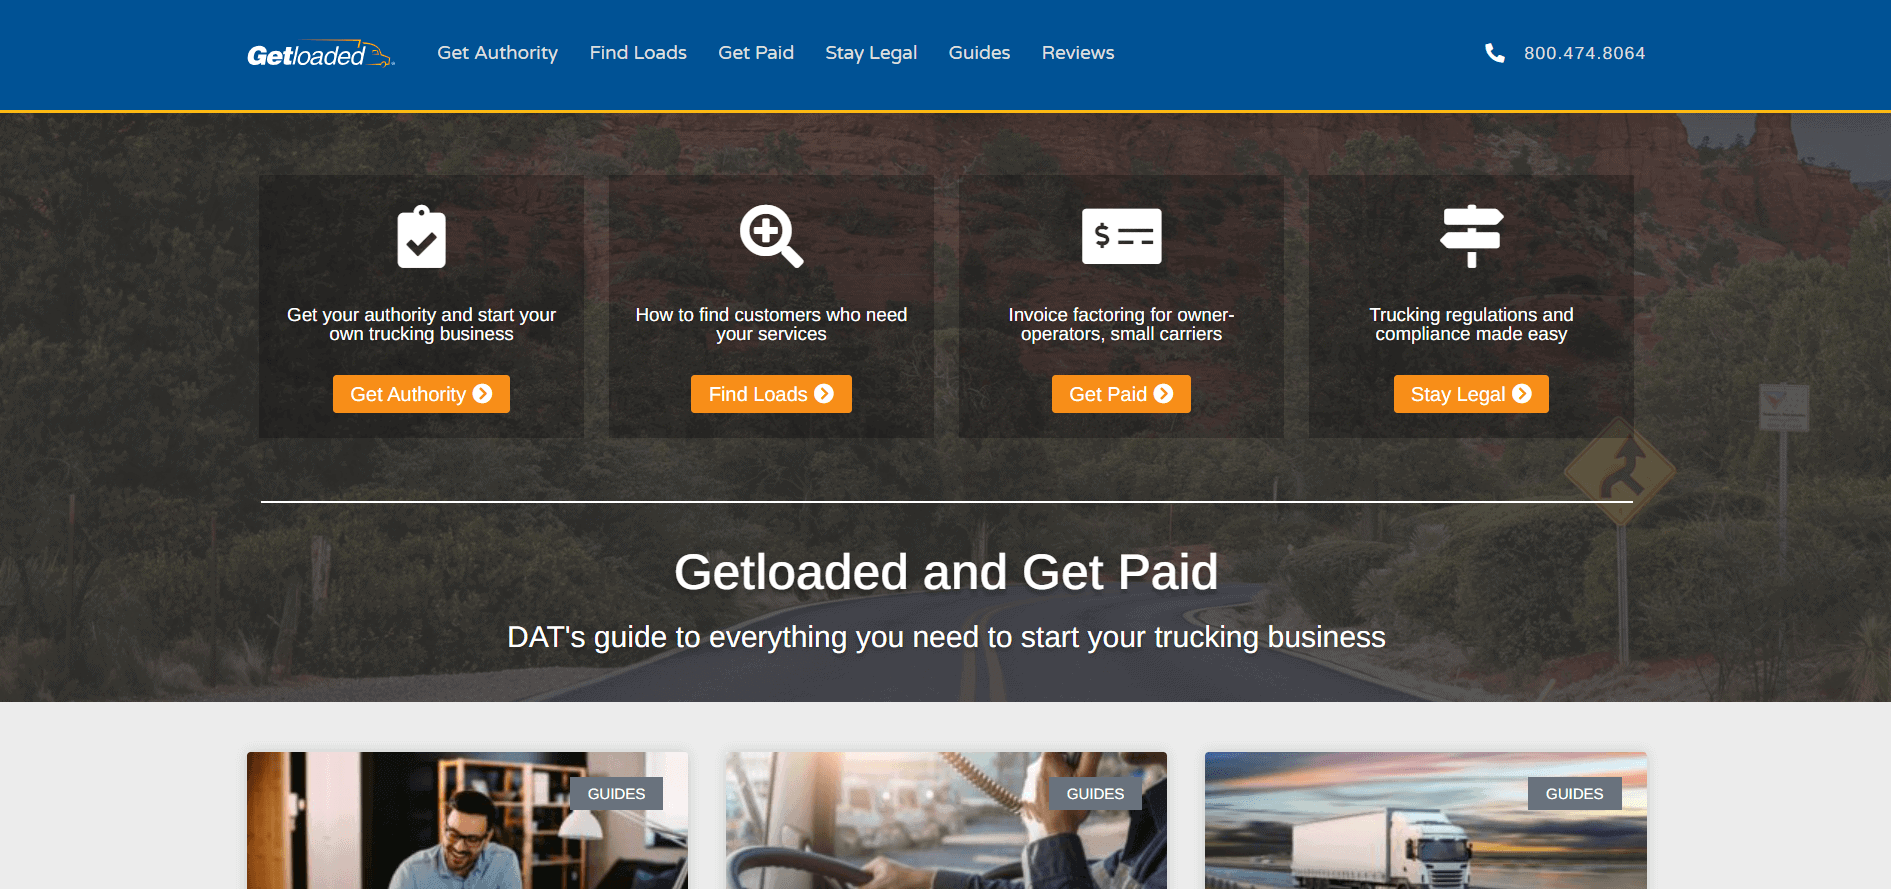The width and height of the screenshot is (1891, 889).
Task: Select Stay Legal in the top navigation
Action: (871, 53)
